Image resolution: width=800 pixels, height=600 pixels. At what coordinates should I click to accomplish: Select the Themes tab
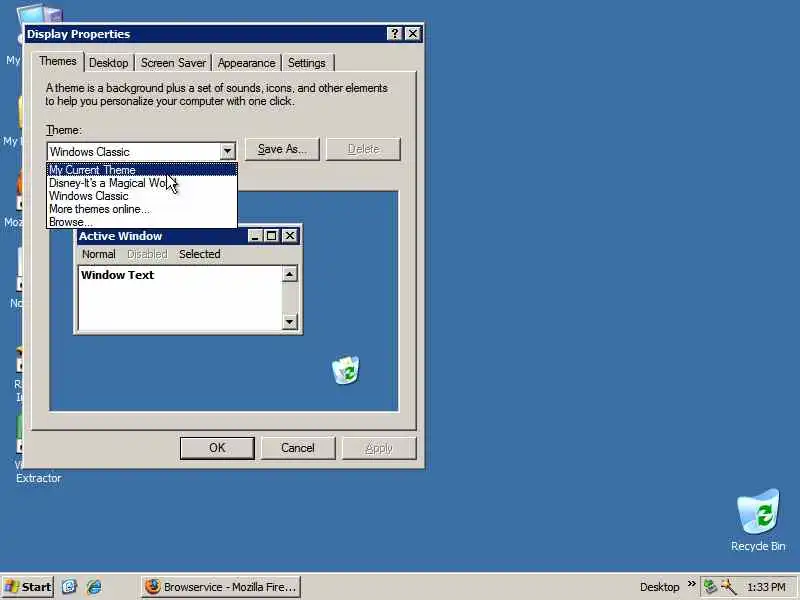pyautogui.click(x=58, y=61)
